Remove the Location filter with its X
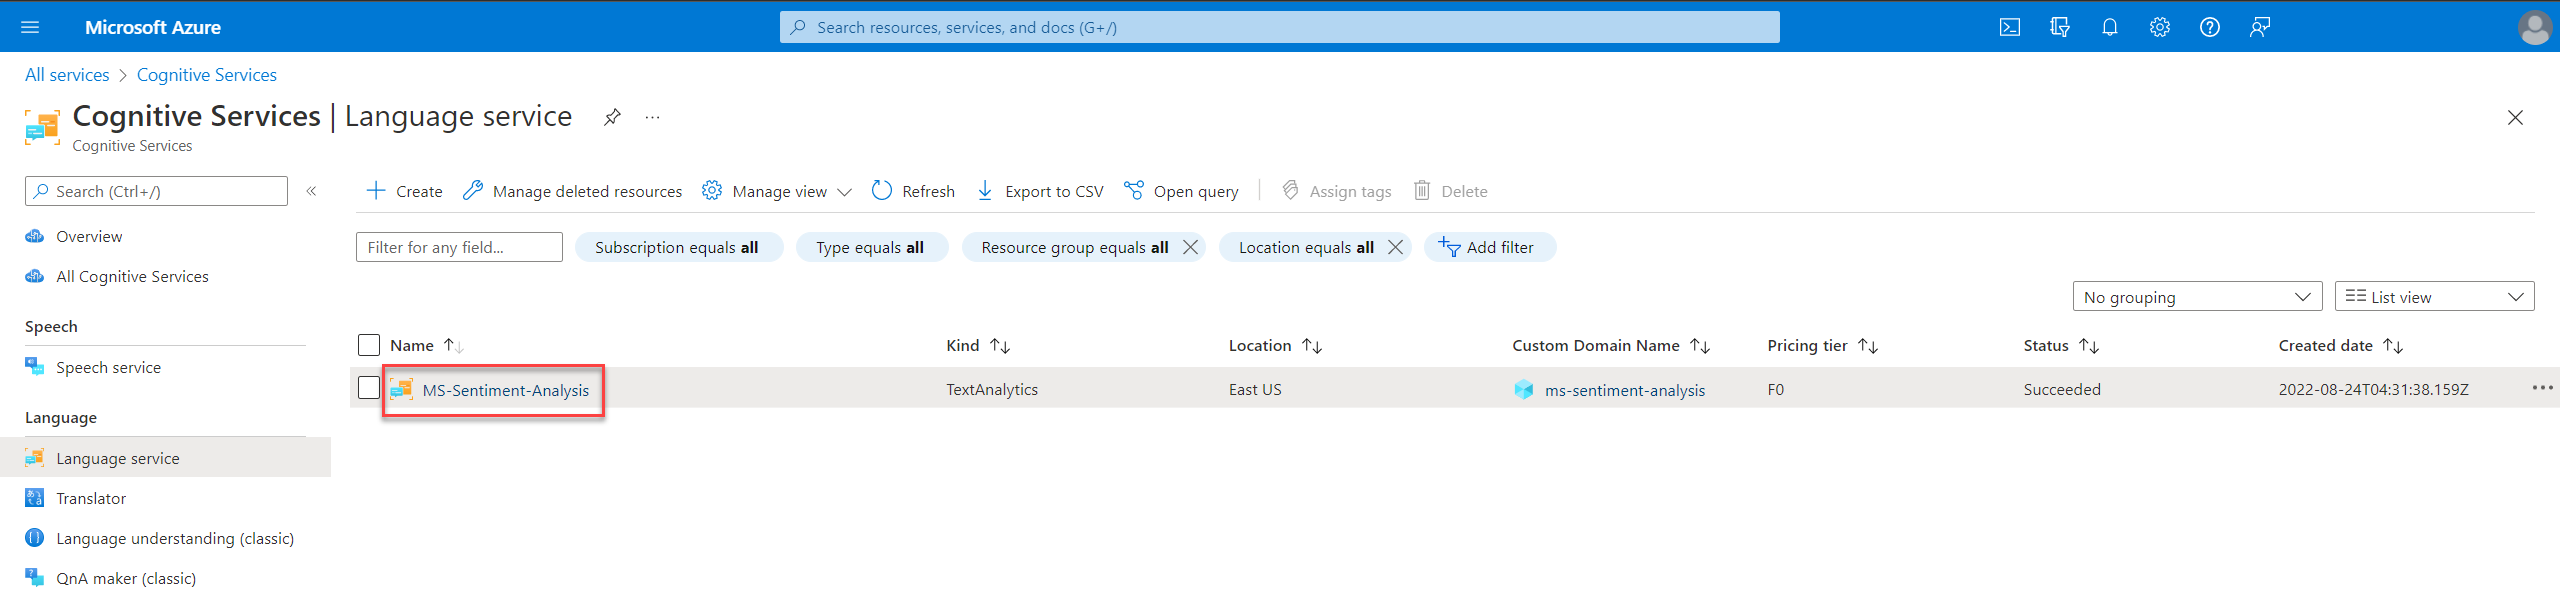Image resolution: width=2560 pixels, height=609 pixels. tap(1395, 247)
